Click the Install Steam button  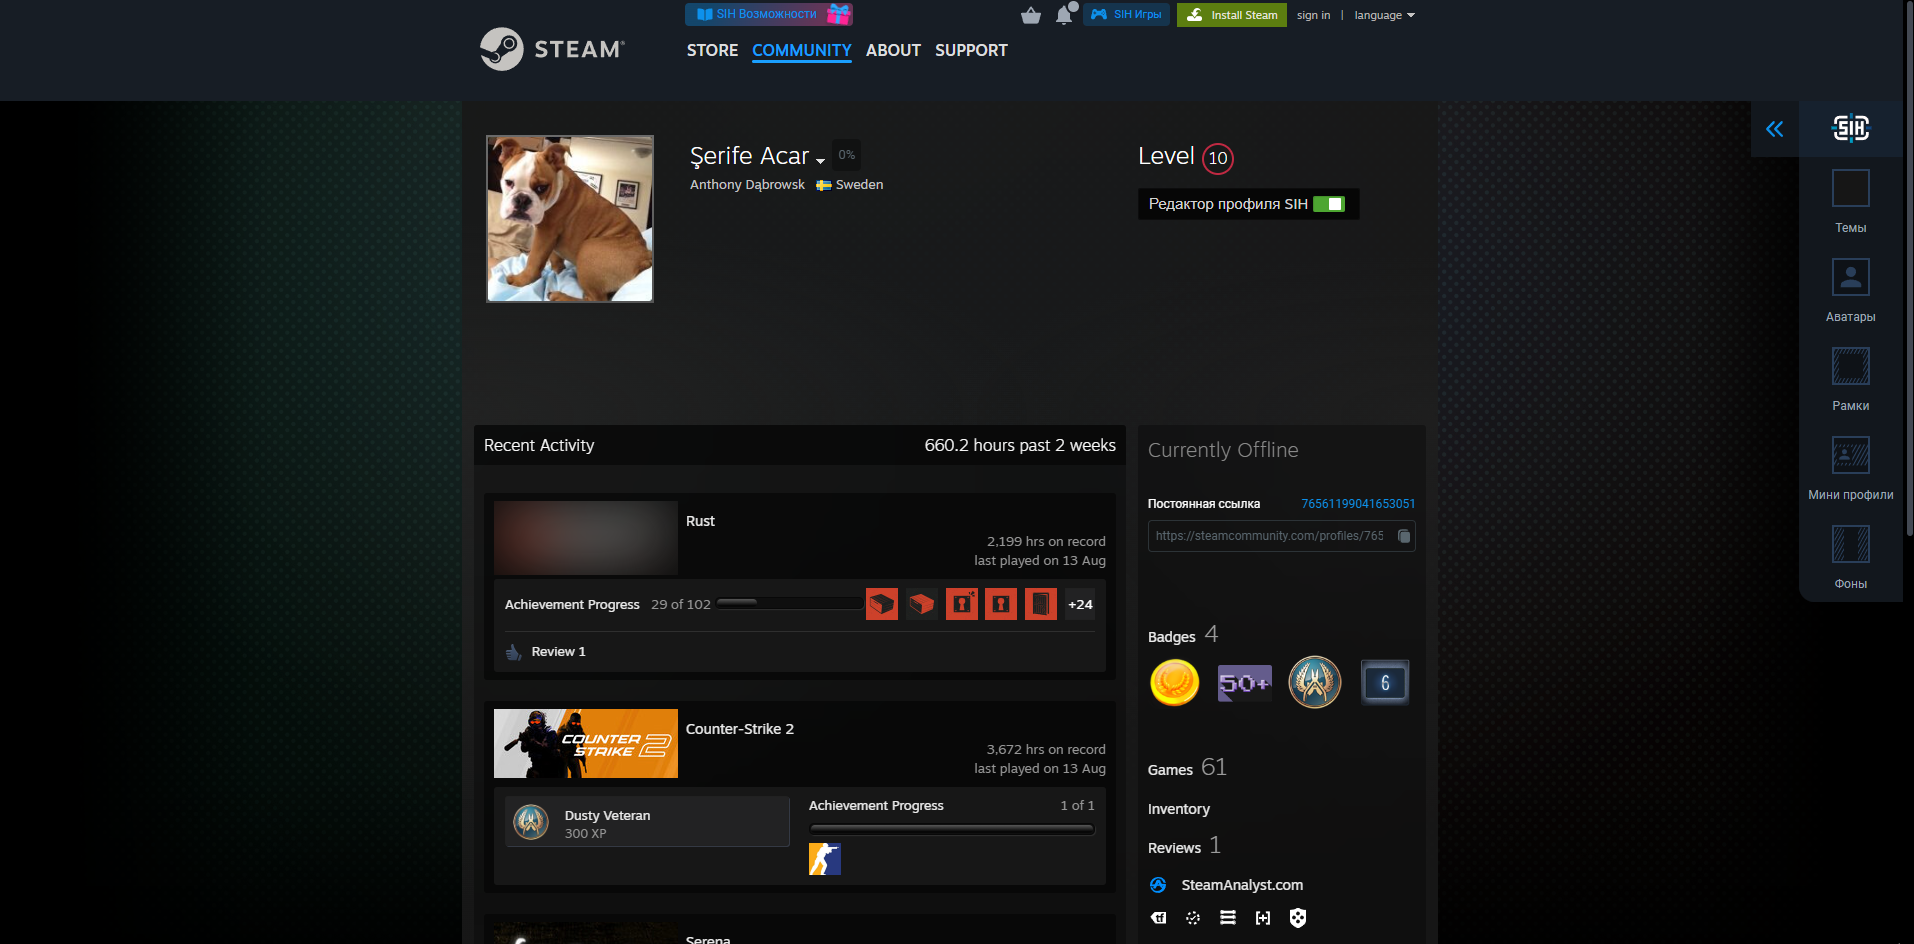(x=1232, y=15)
